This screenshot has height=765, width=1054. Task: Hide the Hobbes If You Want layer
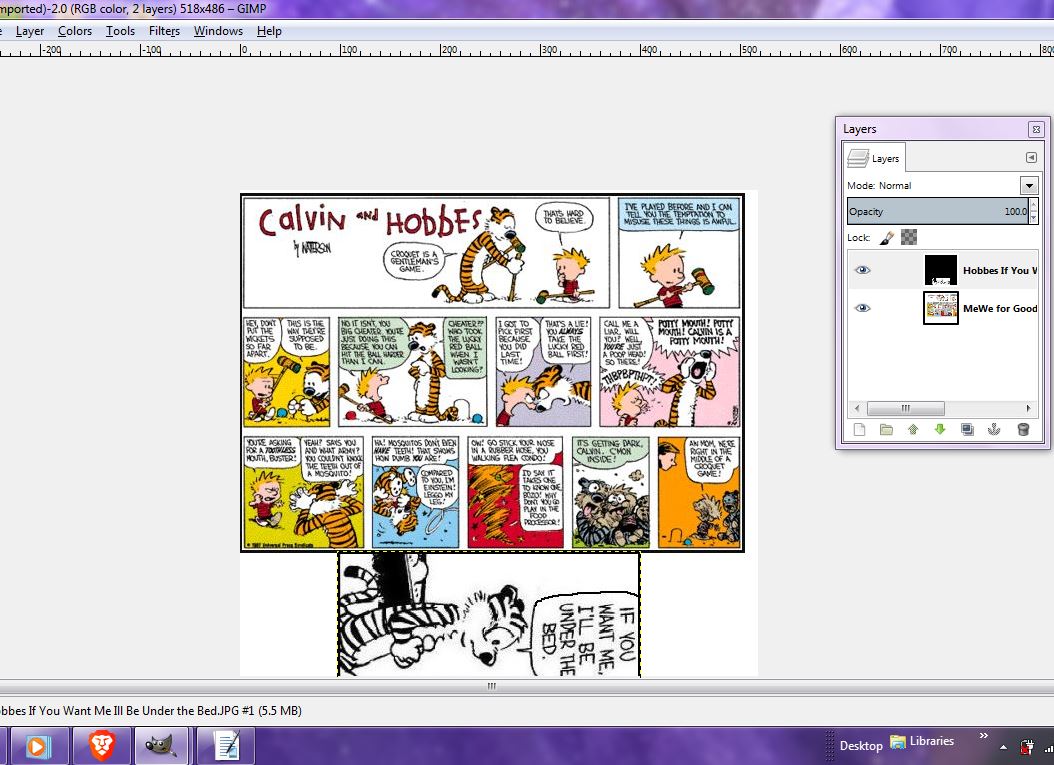click(862, 270)
